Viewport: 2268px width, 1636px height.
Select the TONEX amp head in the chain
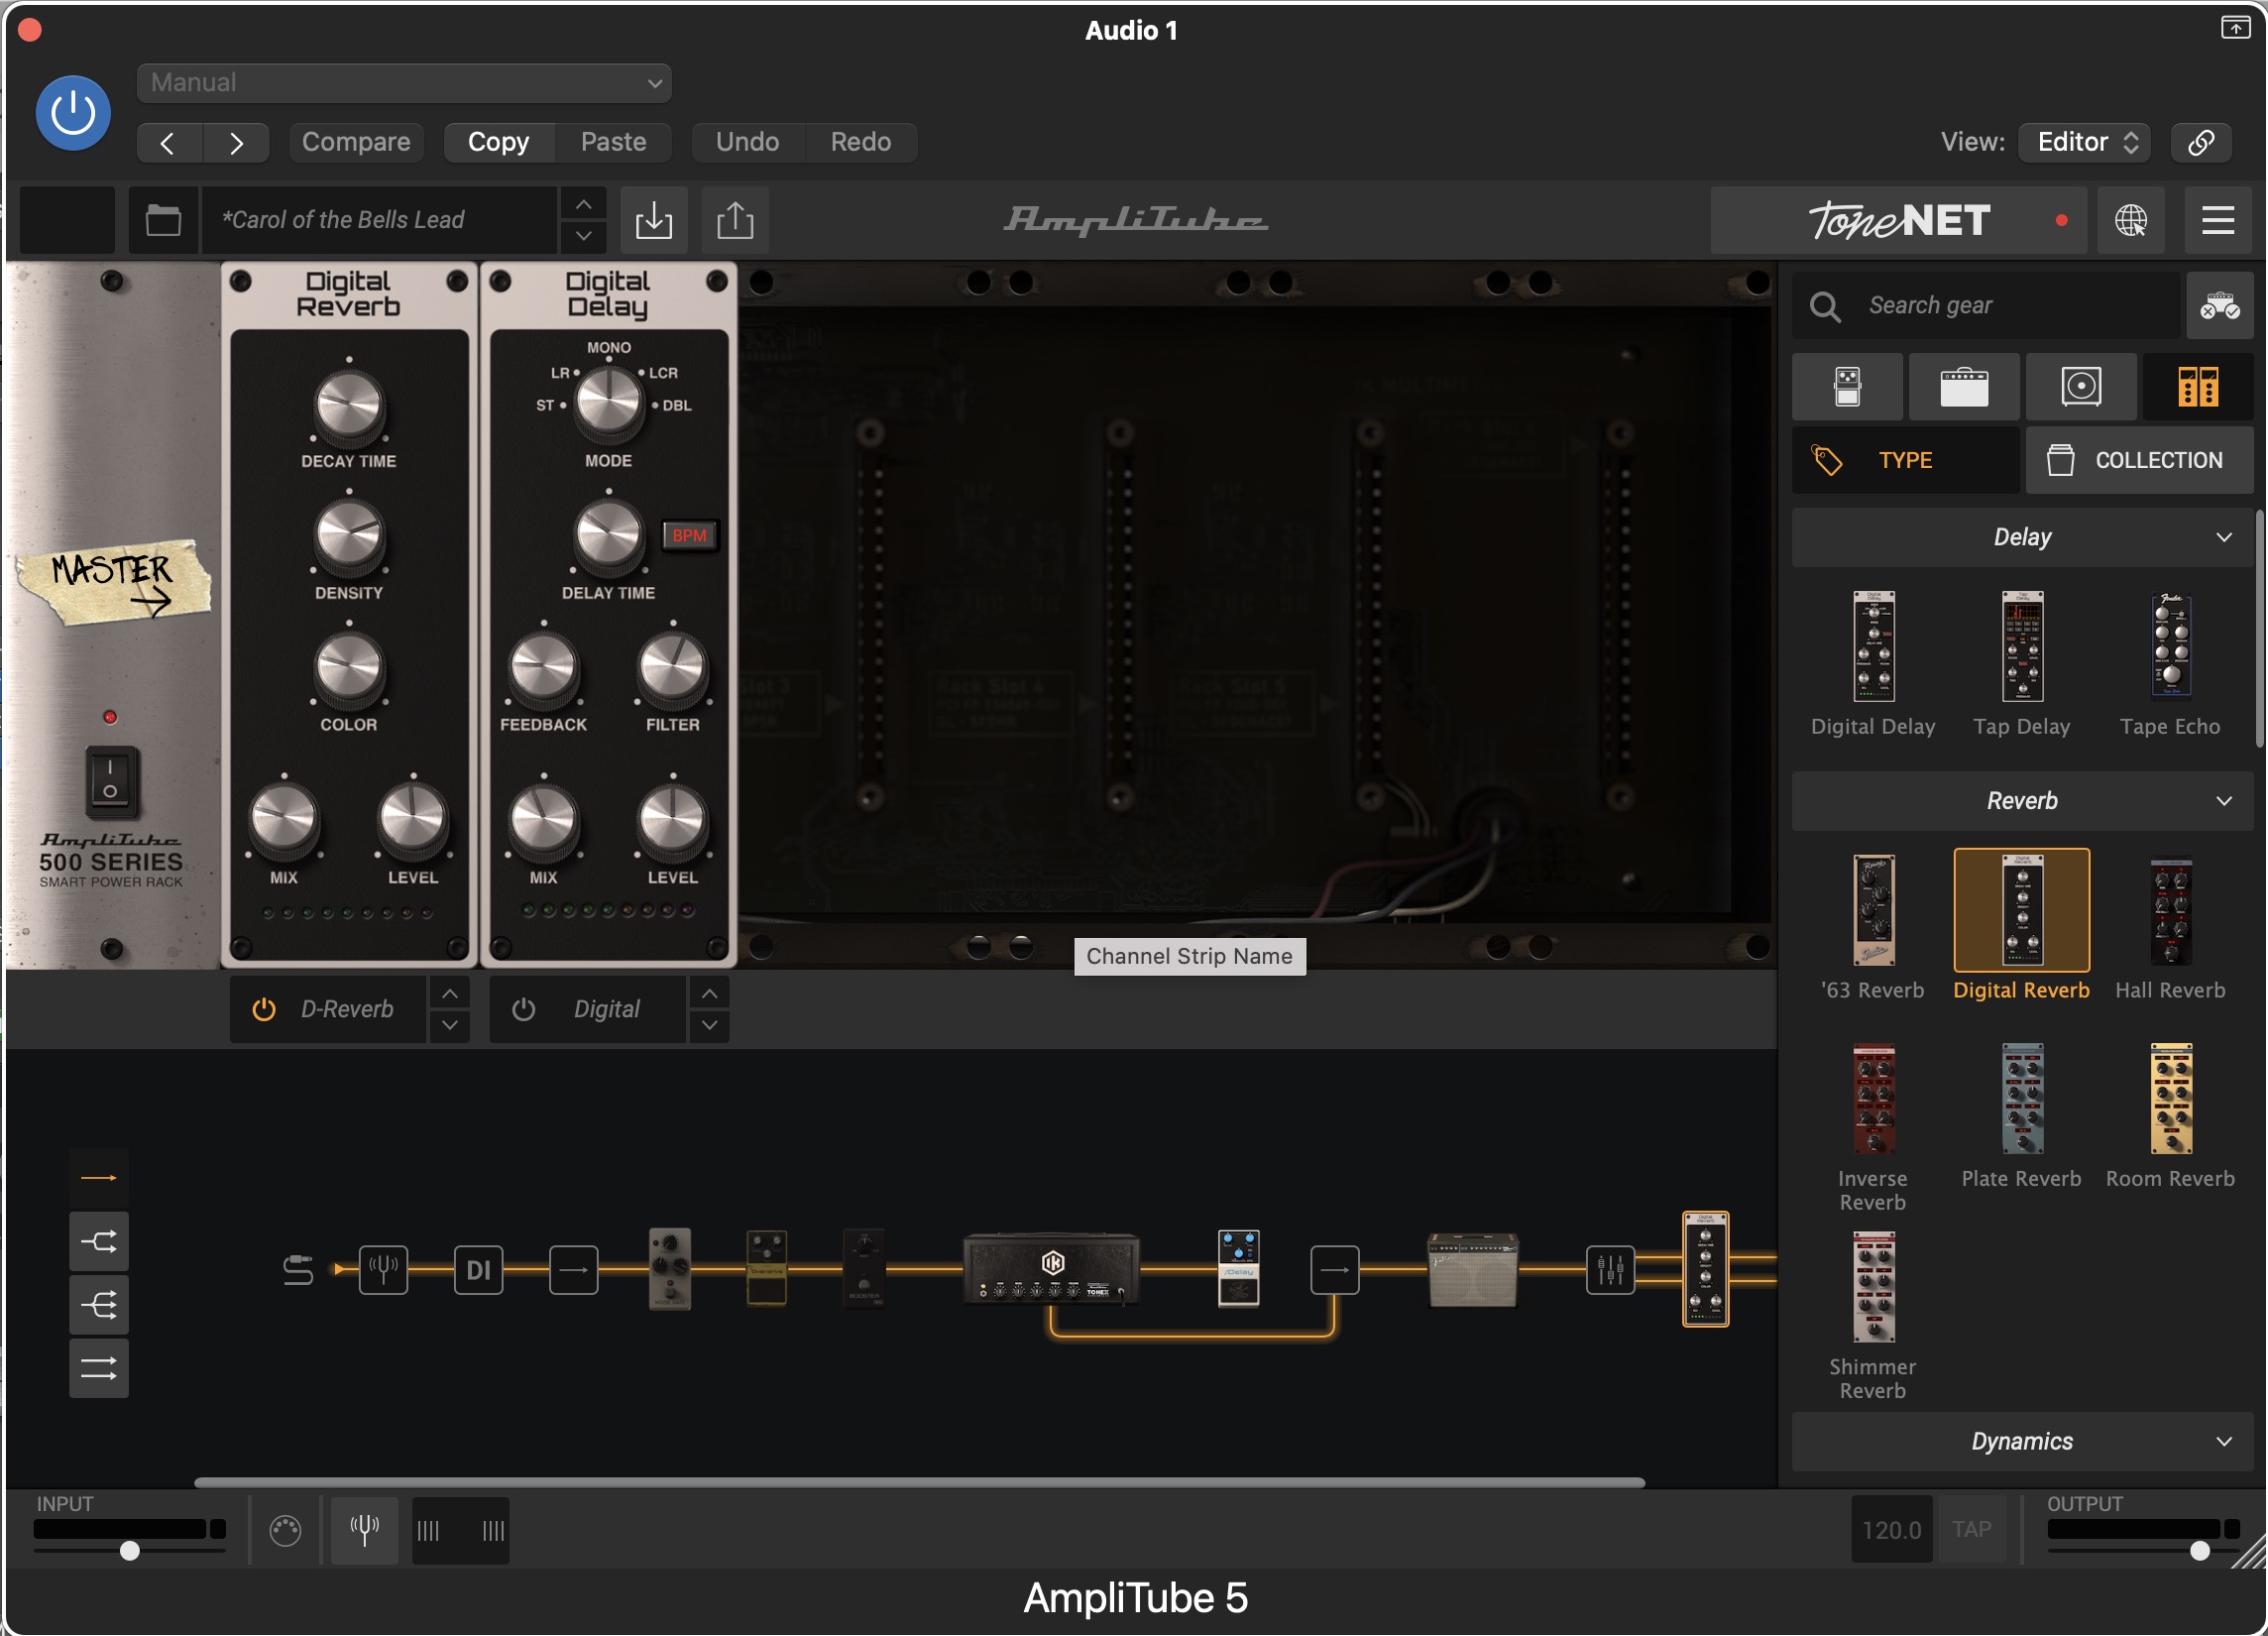[1051, 1269]
